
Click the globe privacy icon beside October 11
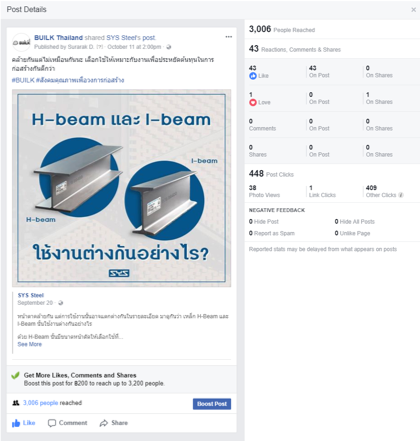coord(169,47)
